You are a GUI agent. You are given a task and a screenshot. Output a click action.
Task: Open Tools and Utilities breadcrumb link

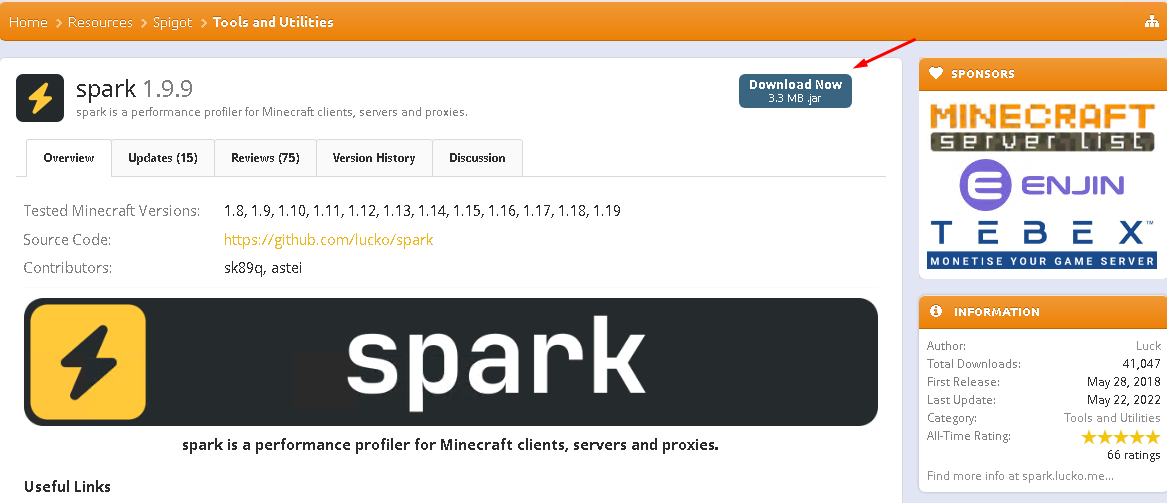pos(273,22)
